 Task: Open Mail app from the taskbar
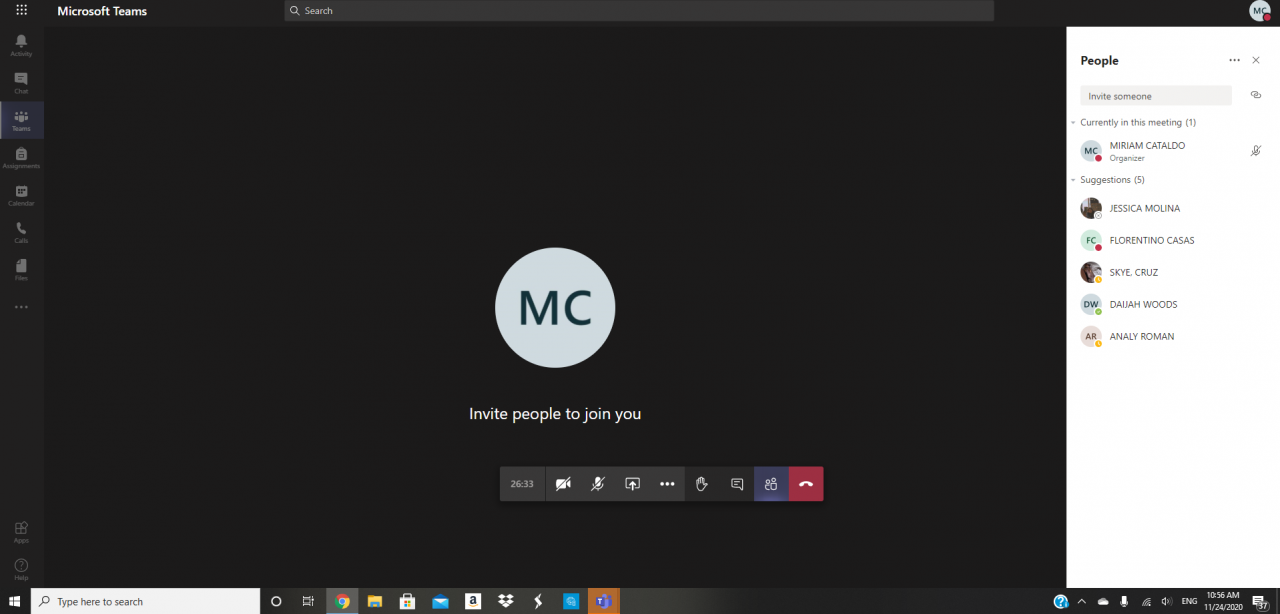[x=440, y=601]
